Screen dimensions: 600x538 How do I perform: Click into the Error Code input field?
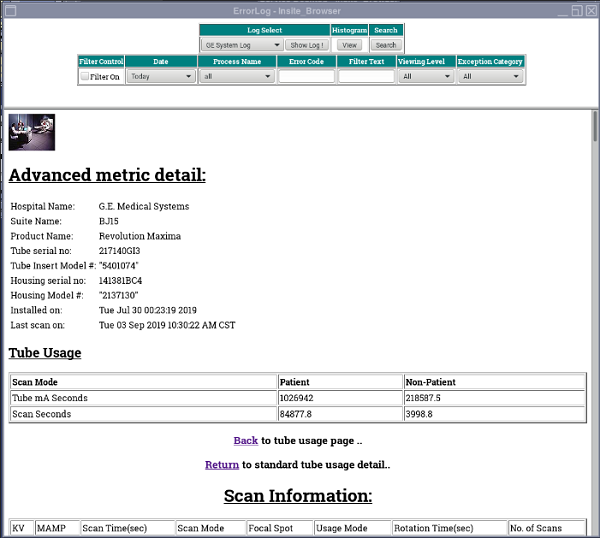[306, 76]
